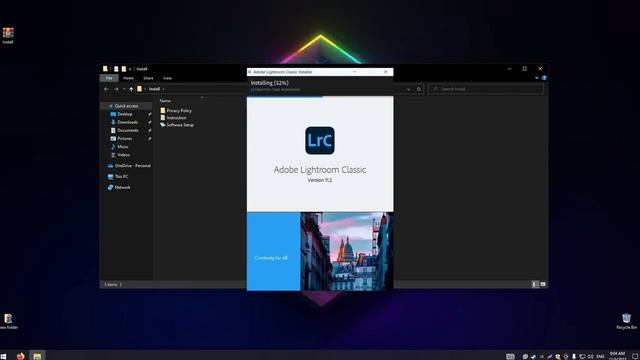Image resolution: width=640 pixels, height=360 pixels.
Task: Open the touch keyboard tray icon
Action: pyautogui.click(x=510, y=356)
